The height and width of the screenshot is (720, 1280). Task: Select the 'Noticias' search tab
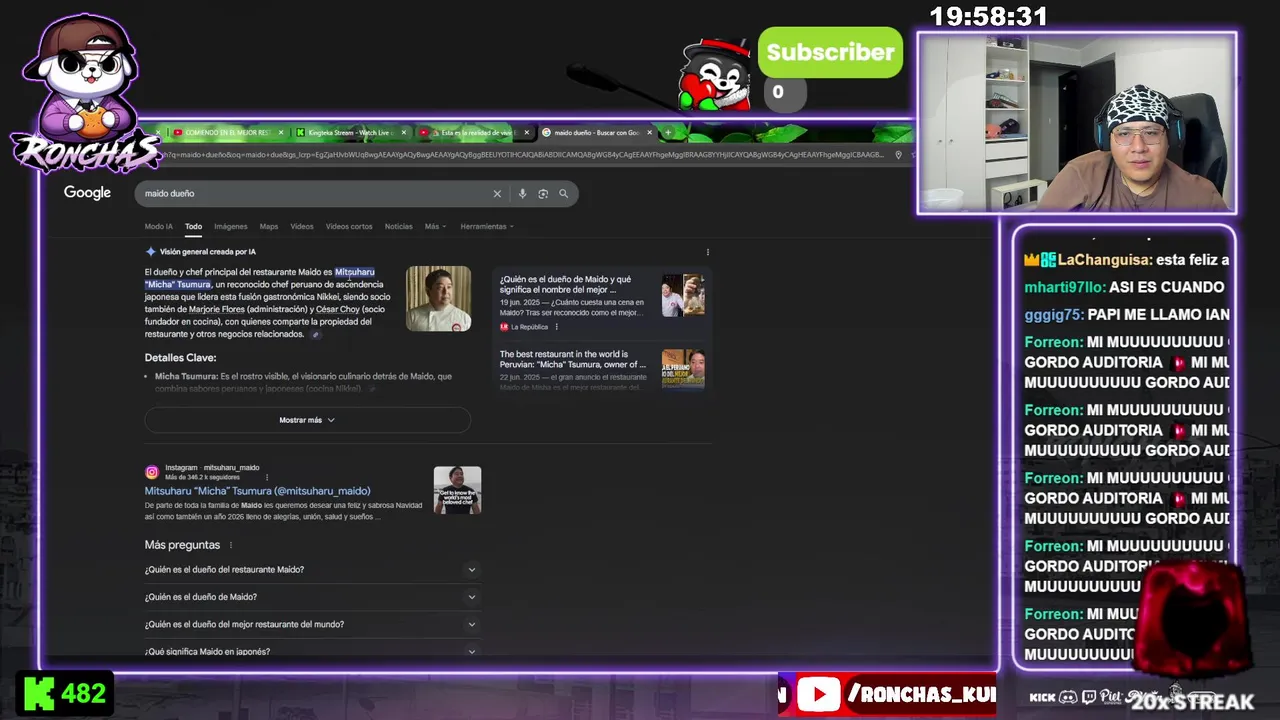click(398, 226)
